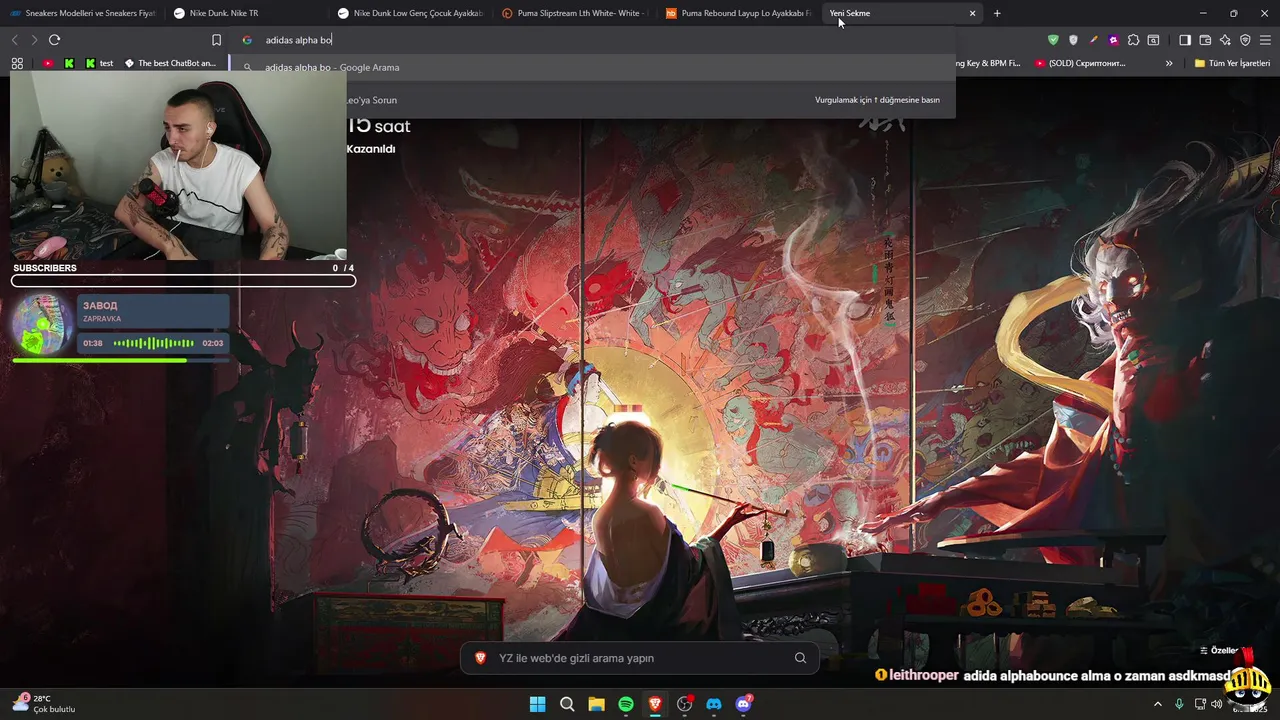This screenshot has height=720, width=1280.
Task: Open the weather widget showing 28°C
Action: [x=45, y=703]
